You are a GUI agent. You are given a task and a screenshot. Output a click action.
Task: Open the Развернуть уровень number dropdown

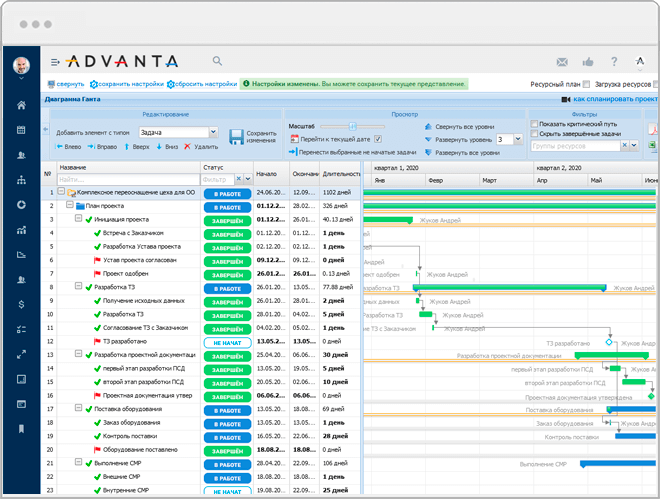click(518, 139)
